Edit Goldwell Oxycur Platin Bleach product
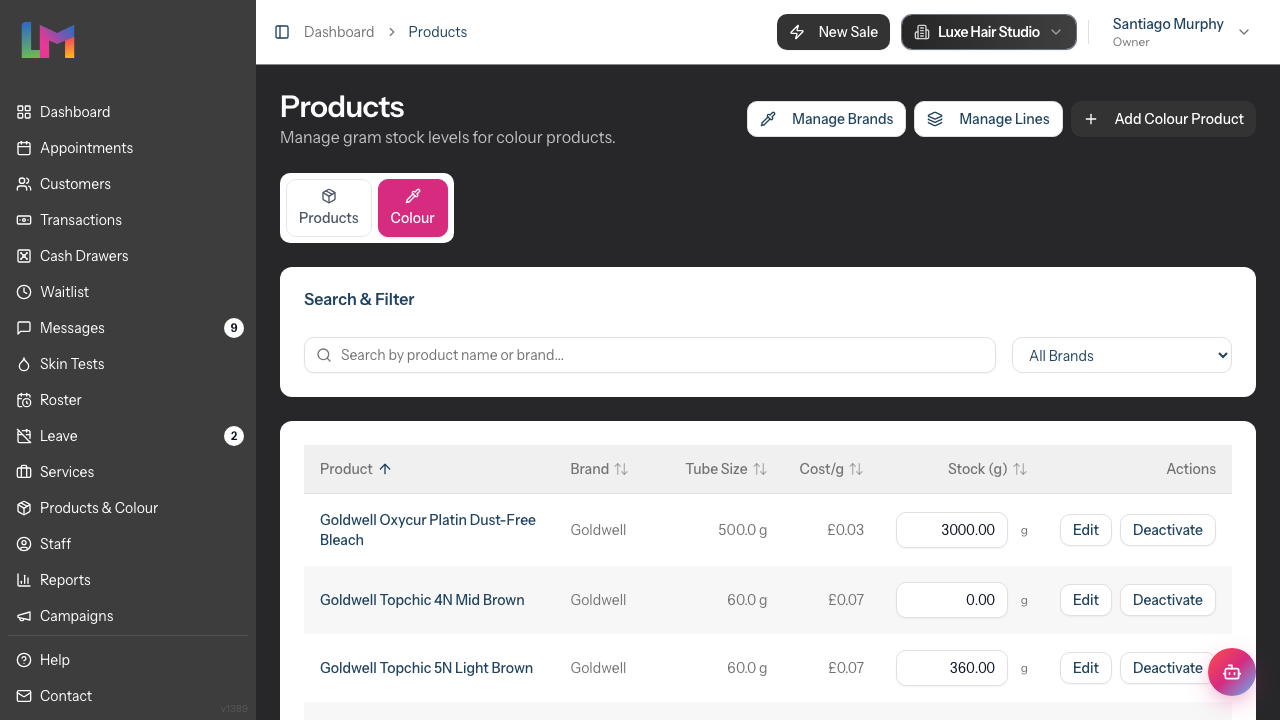1280x720 pixels. coord(1086,530)
